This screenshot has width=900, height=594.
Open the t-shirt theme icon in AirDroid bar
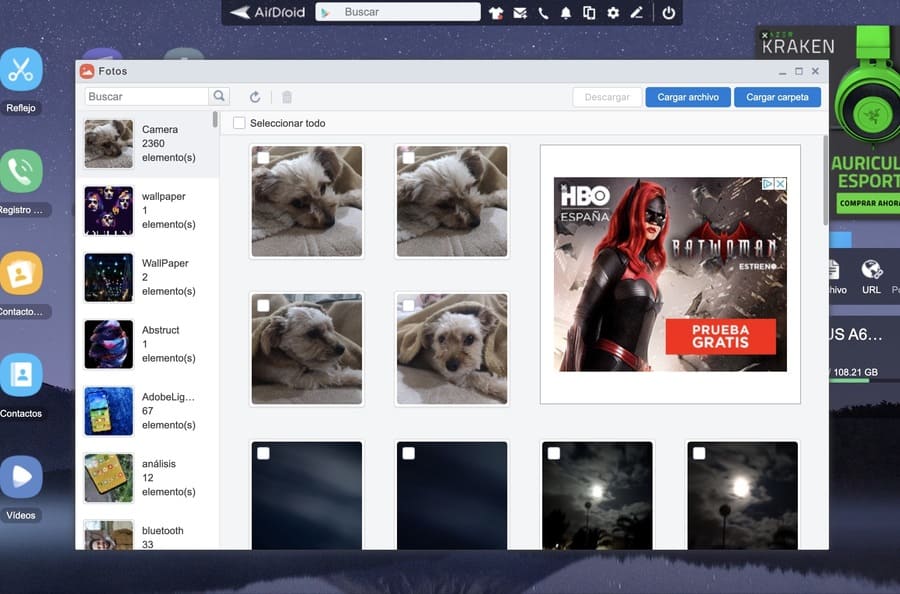pyautogui.click(x=497, y=13)
